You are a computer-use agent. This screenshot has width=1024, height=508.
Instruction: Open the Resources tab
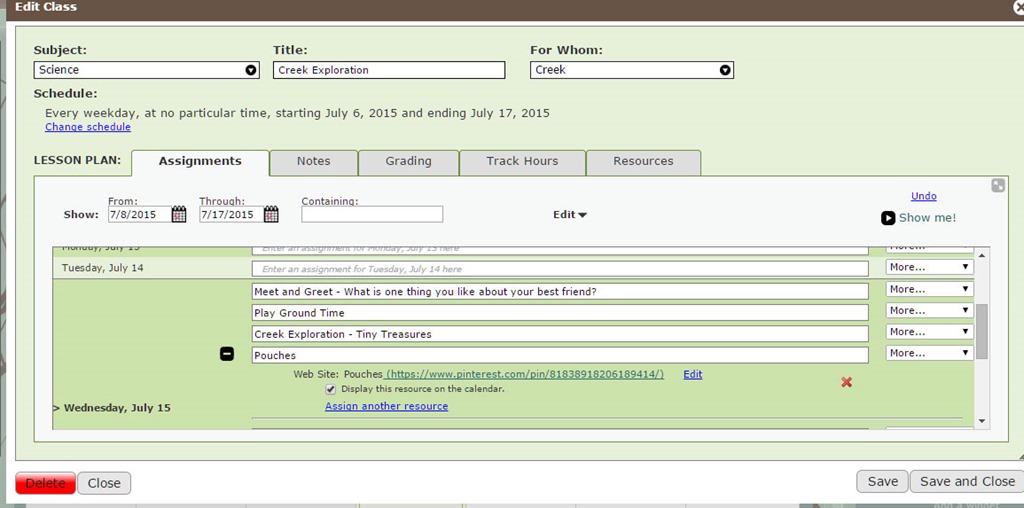pyautogui.click(x=643, y=161)
